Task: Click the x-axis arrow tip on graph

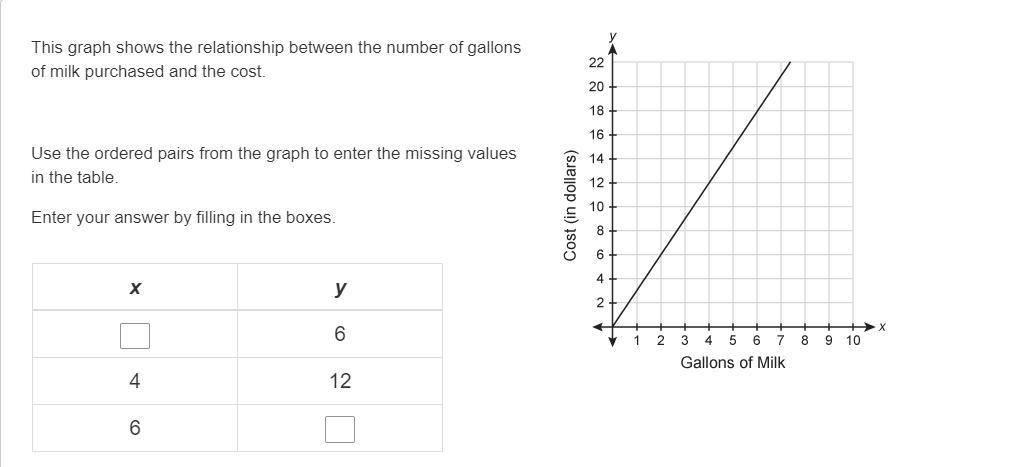Action: tap(870, 326)
